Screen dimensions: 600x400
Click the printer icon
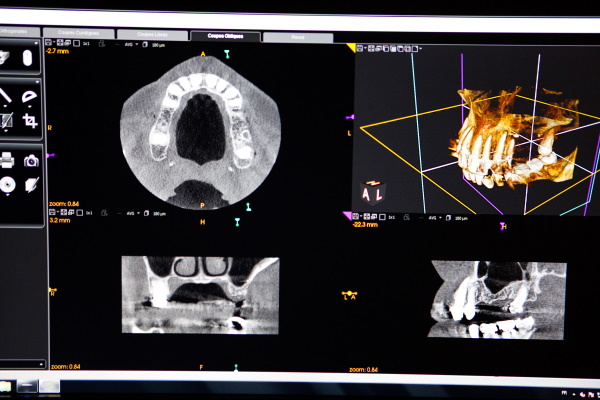(7, 159)
